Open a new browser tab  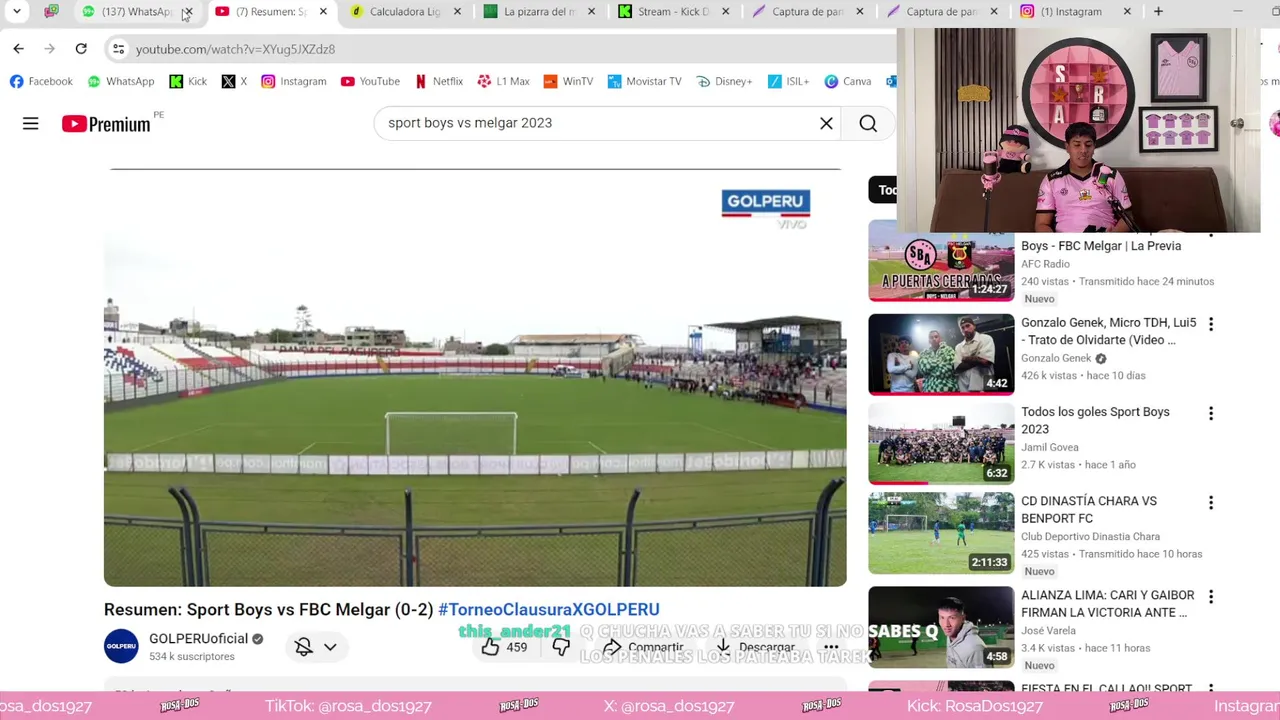pyautogui.click(x=1158, y=11)
